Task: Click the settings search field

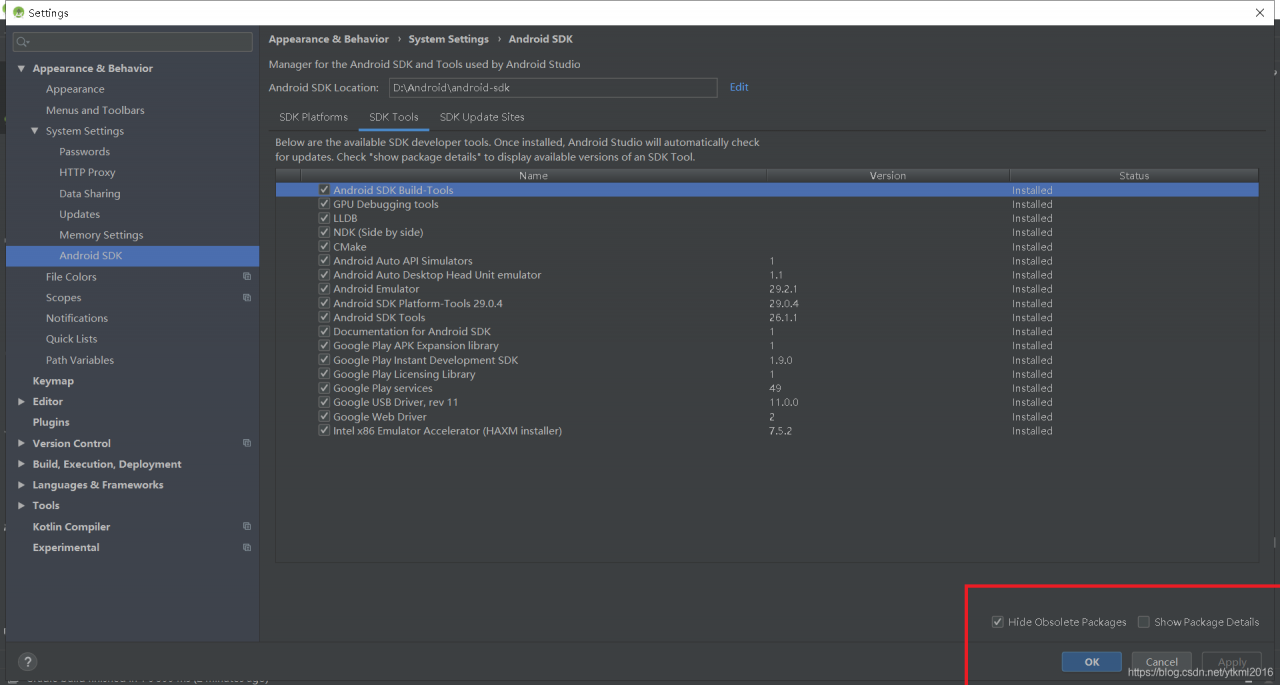Action: [133, 42]
